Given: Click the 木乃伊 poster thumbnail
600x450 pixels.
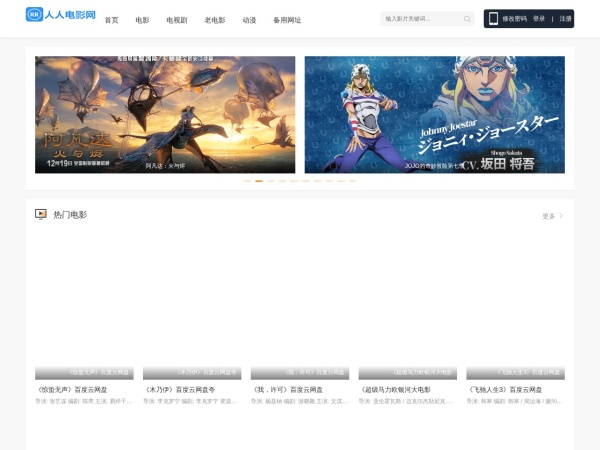Looking at the screenshot, I should coord(192,306).
